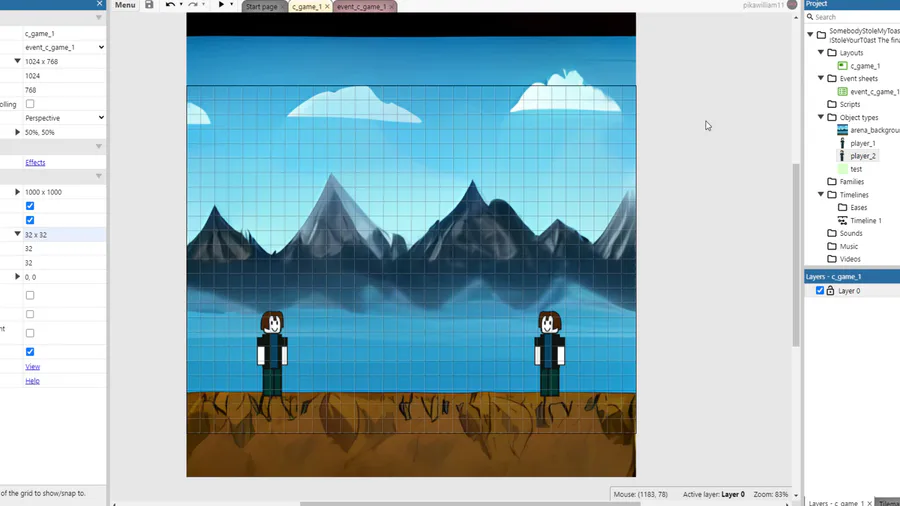The height and width of the screenshot is (506, 900).
Task: Toggle Layer 0 visibility checkbox
Action: (x=820, y=291)
